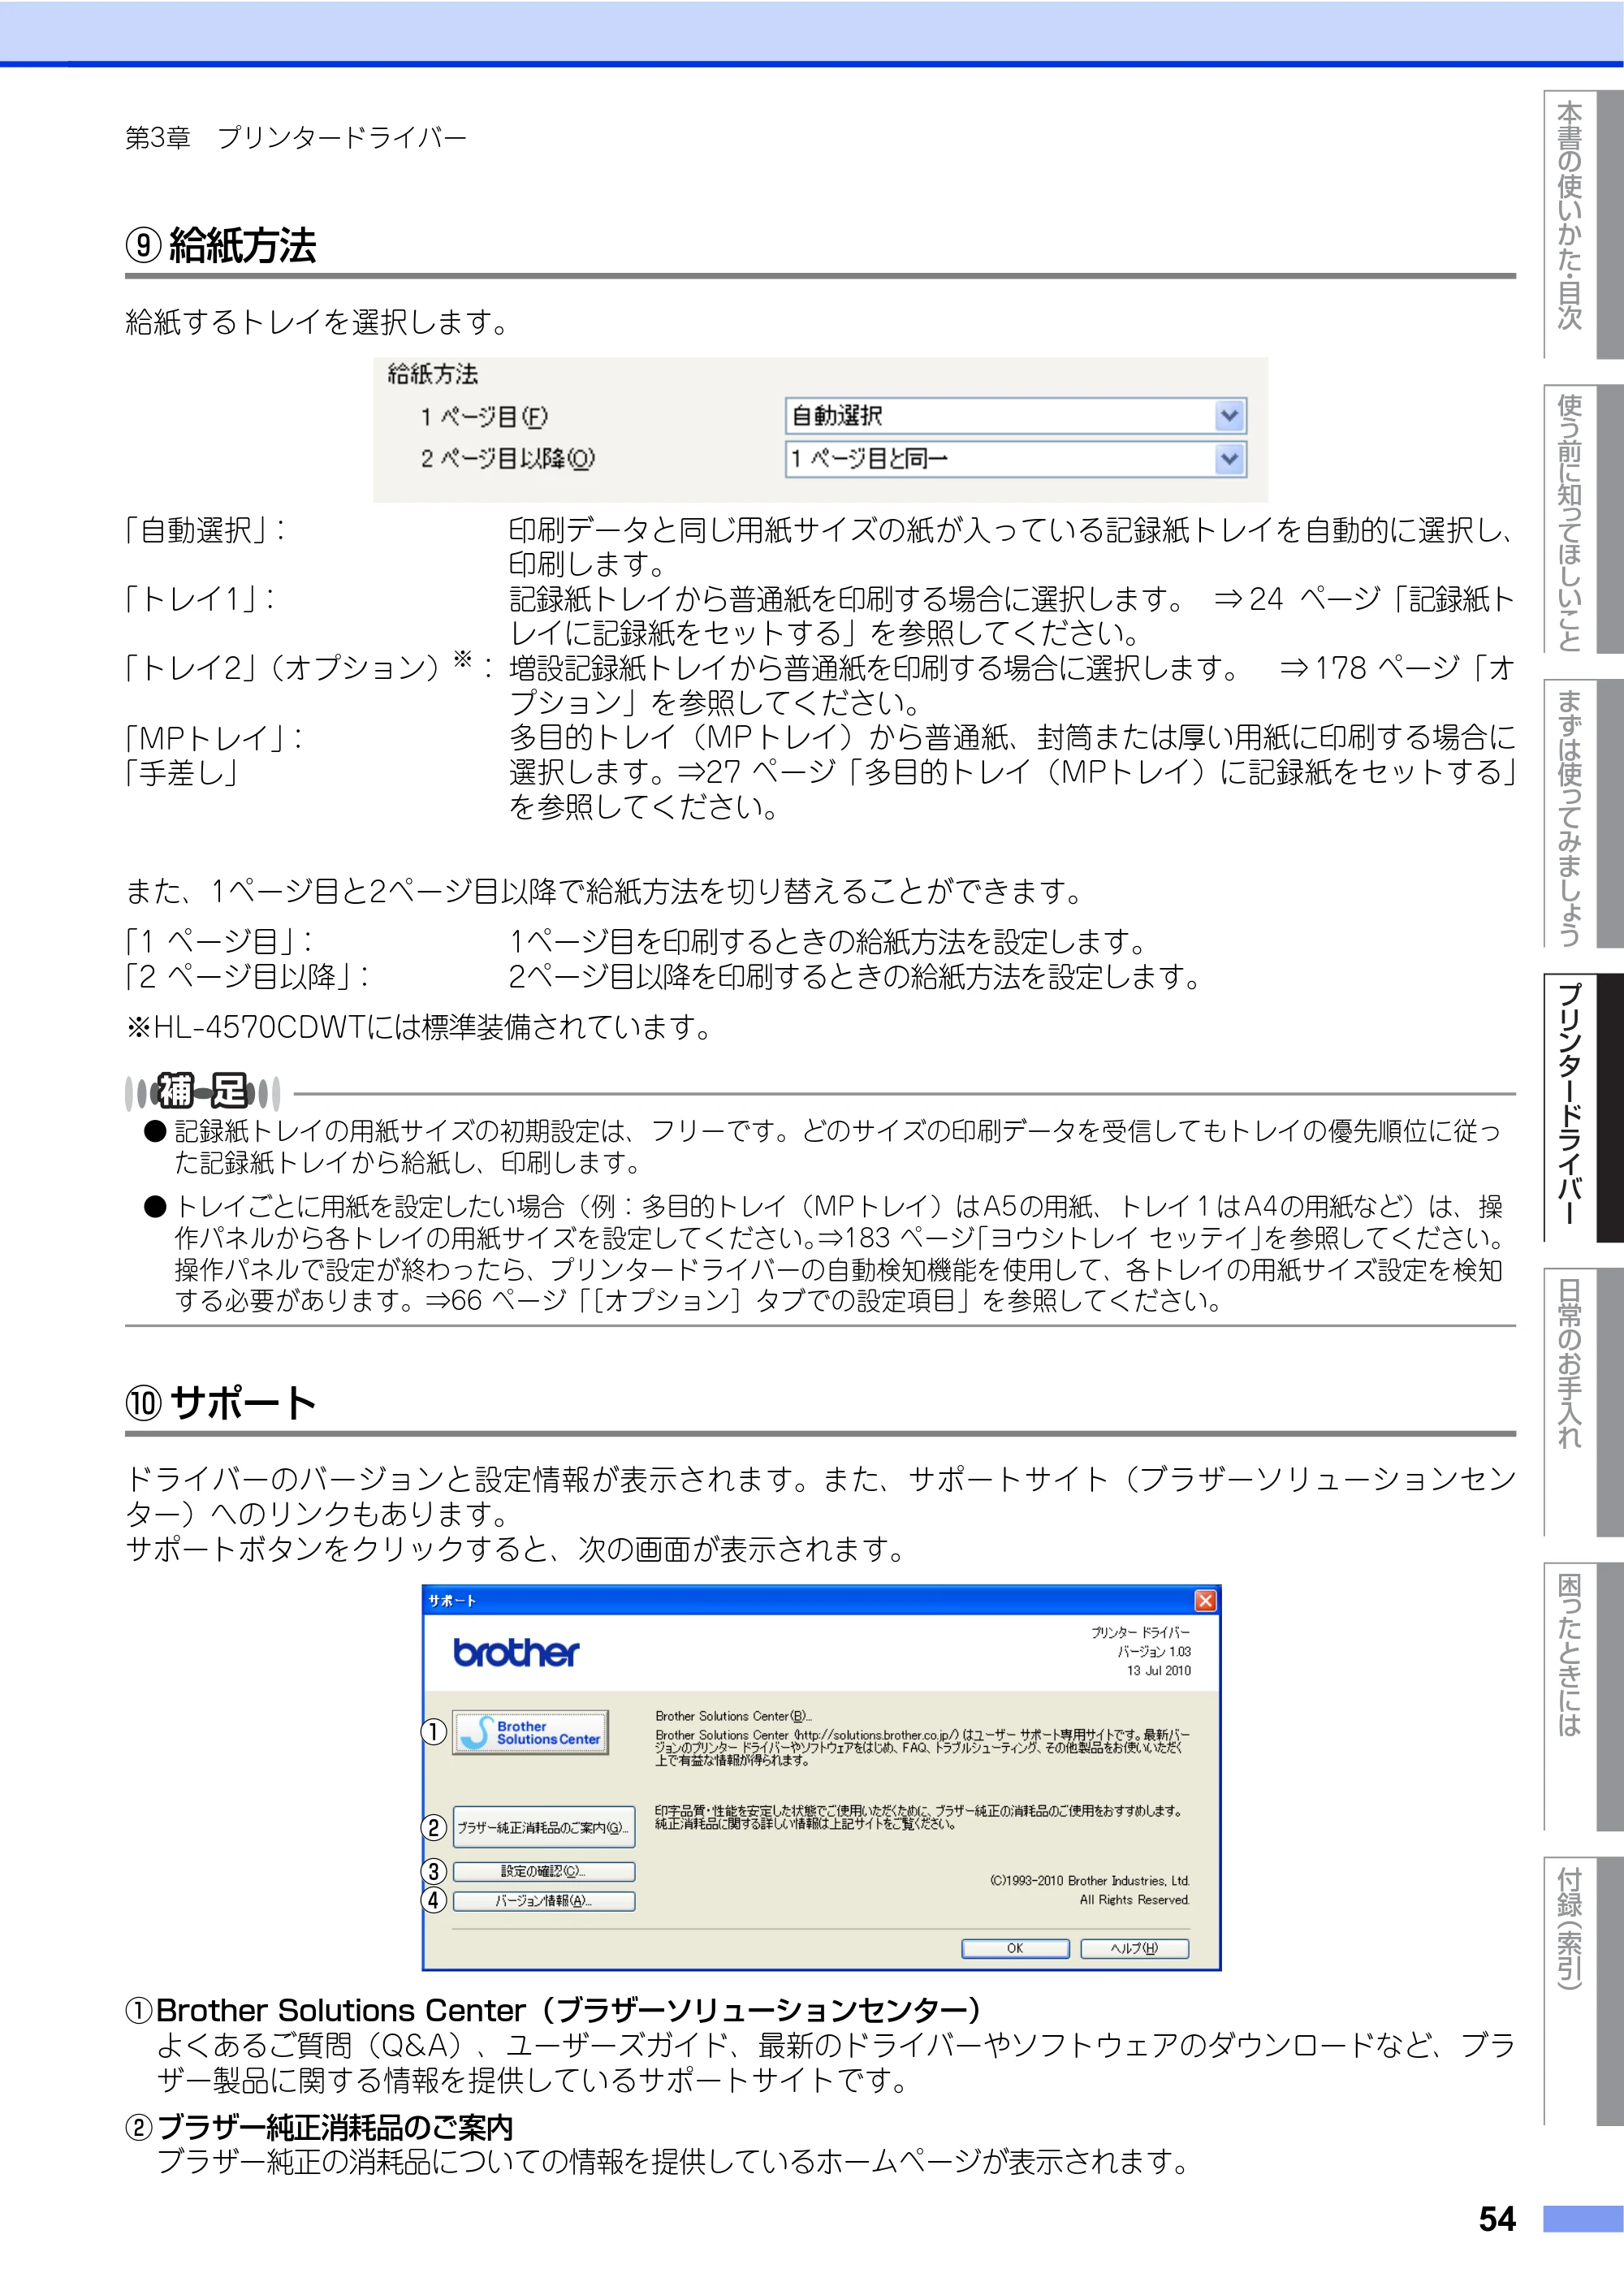1624x2295 pixels.
Task: Click the ヘルプ(H) button
Action: click(1134, 1948)
